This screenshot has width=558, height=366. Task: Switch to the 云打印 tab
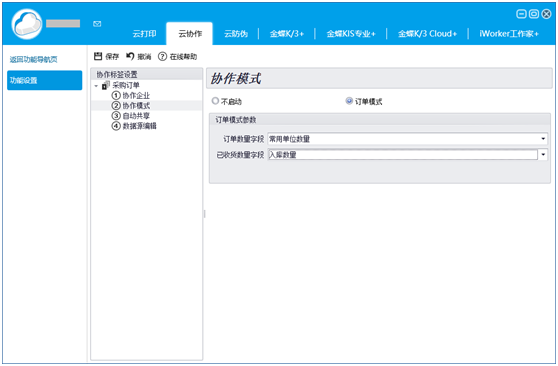point(144,34)
